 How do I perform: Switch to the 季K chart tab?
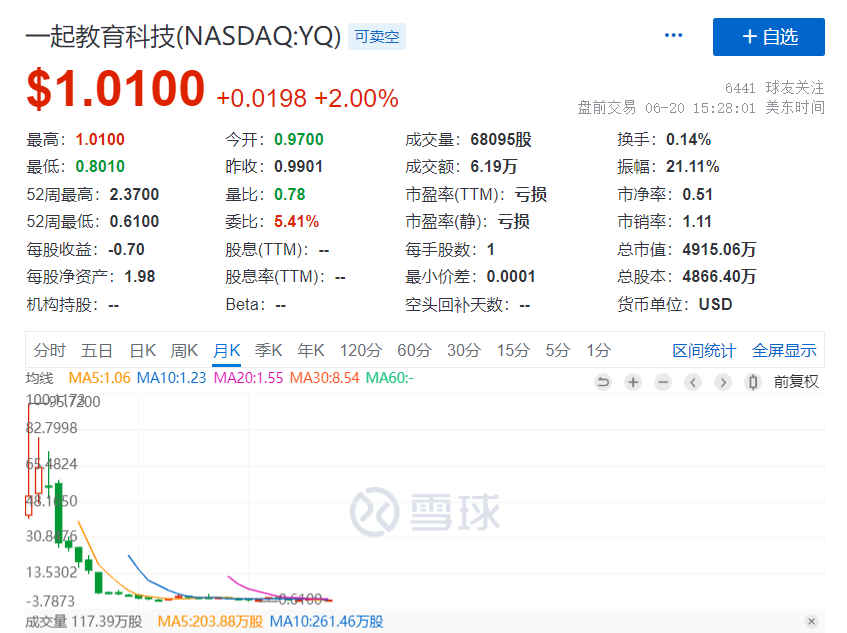coord(269,350)
